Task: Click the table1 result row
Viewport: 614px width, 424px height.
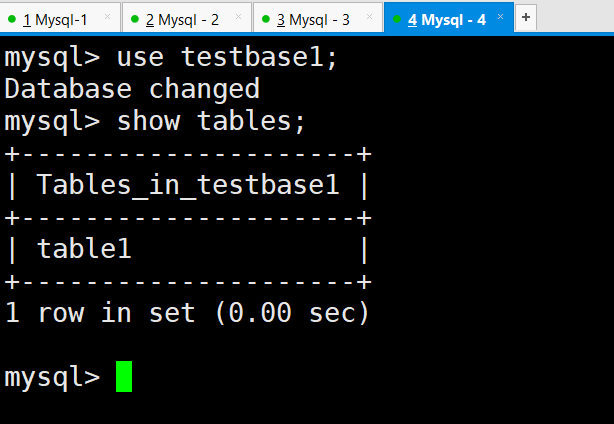Action: tap(188, 249)
